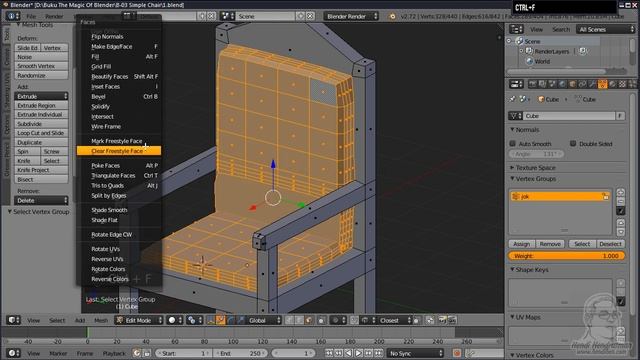This screenshot has height=360, width=640.
Task: Select the jok vertex group entry
Action: coord(560,196)
